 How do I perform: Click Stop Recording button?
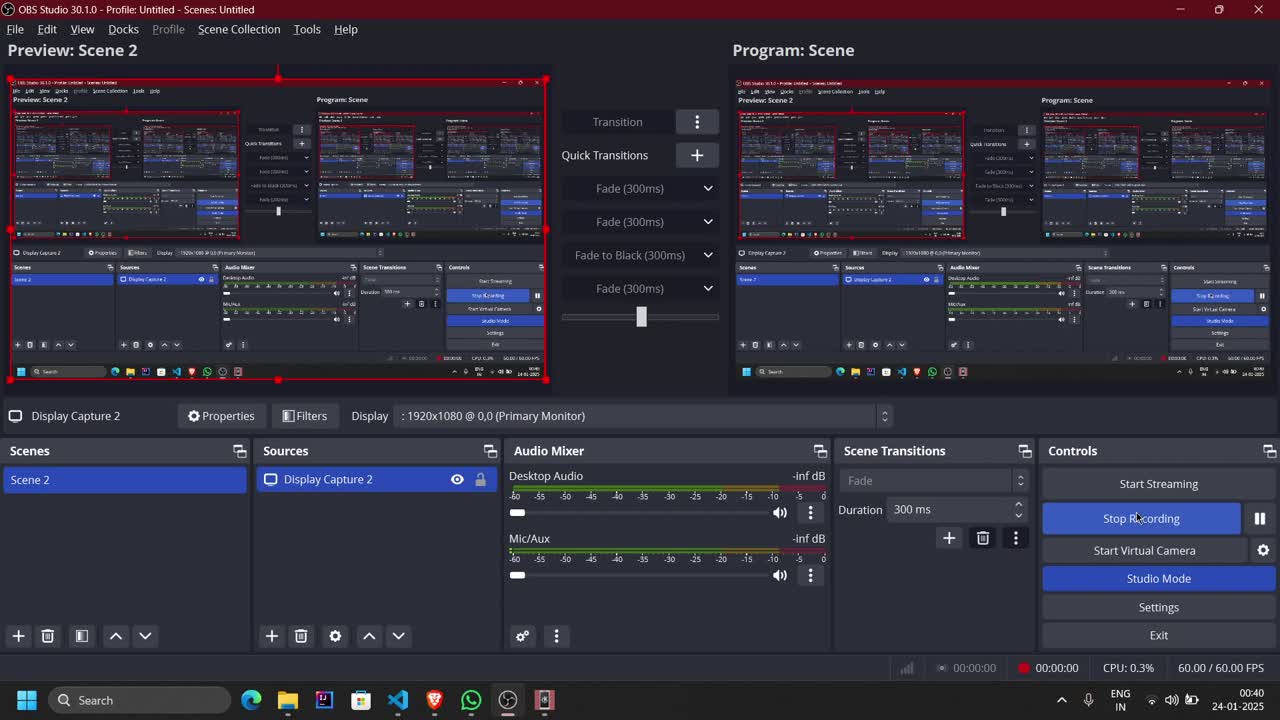pyautogui.click(x=1141, y=518)
